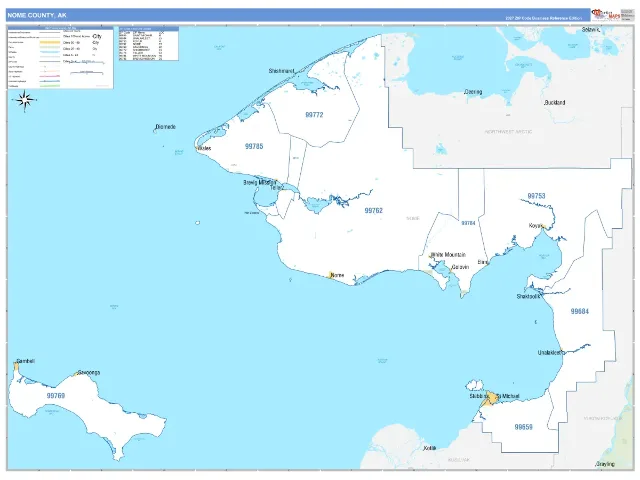
Task: Click ZIP code 99785 label
Action: pyautogui.click(x=254, y=146)
